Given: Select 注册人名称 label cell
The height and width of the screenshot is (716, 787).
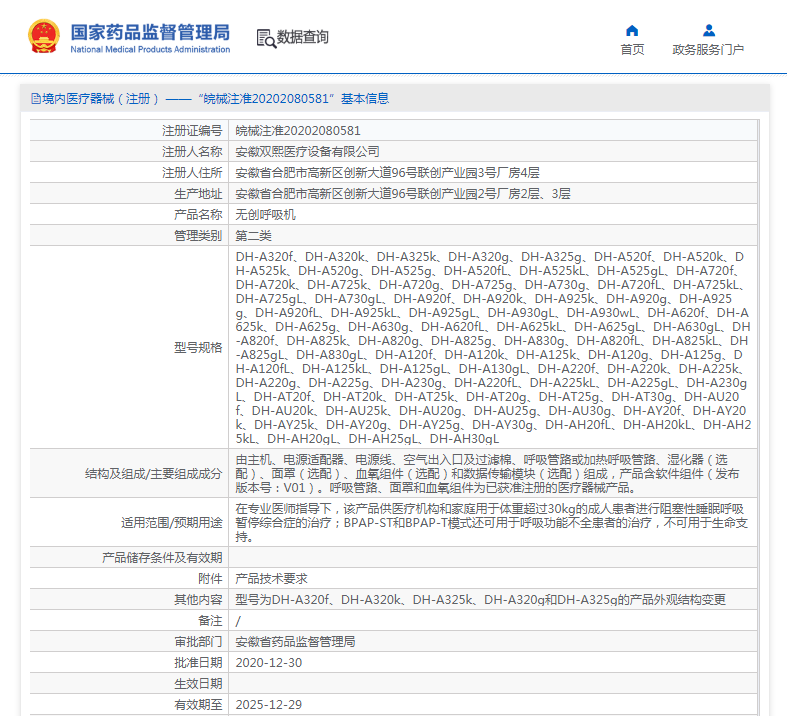Looking at the screenshot, I should pyautogui.click(x=129, y=152).
